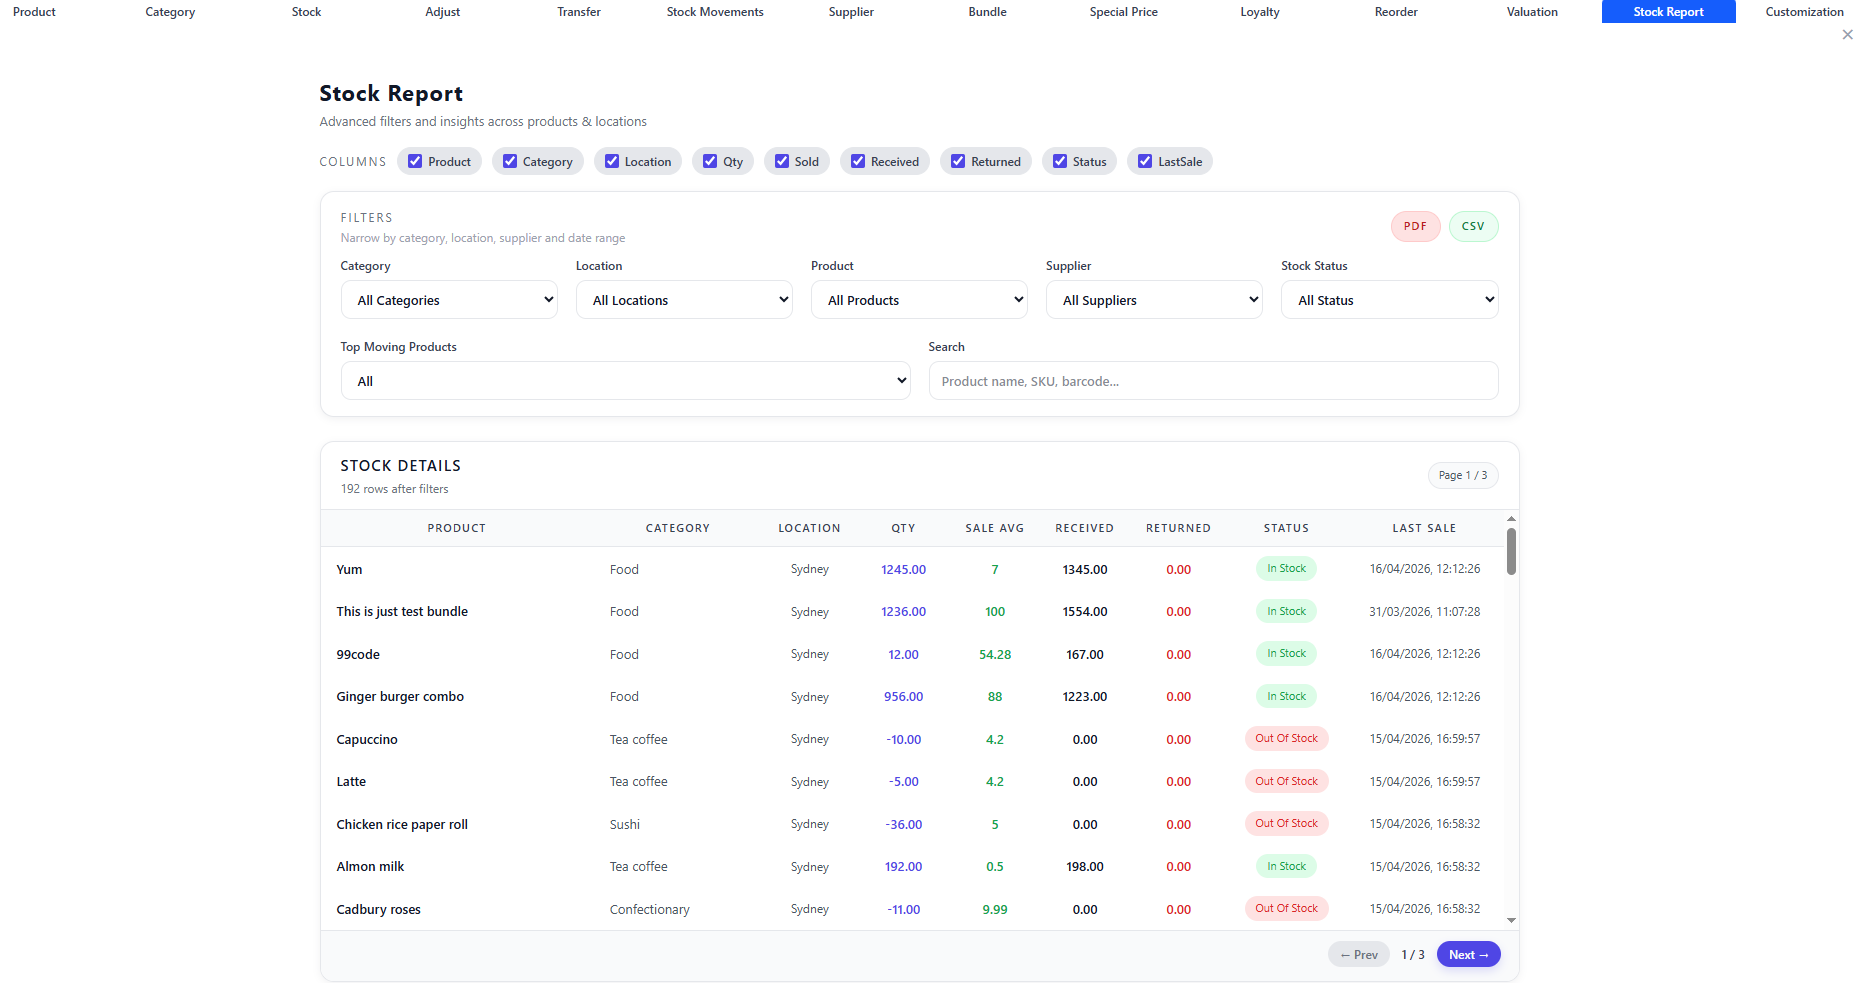
Task: Click the 31/03/2026, 11:07:28 last sale
Action: click(1425, 612)
